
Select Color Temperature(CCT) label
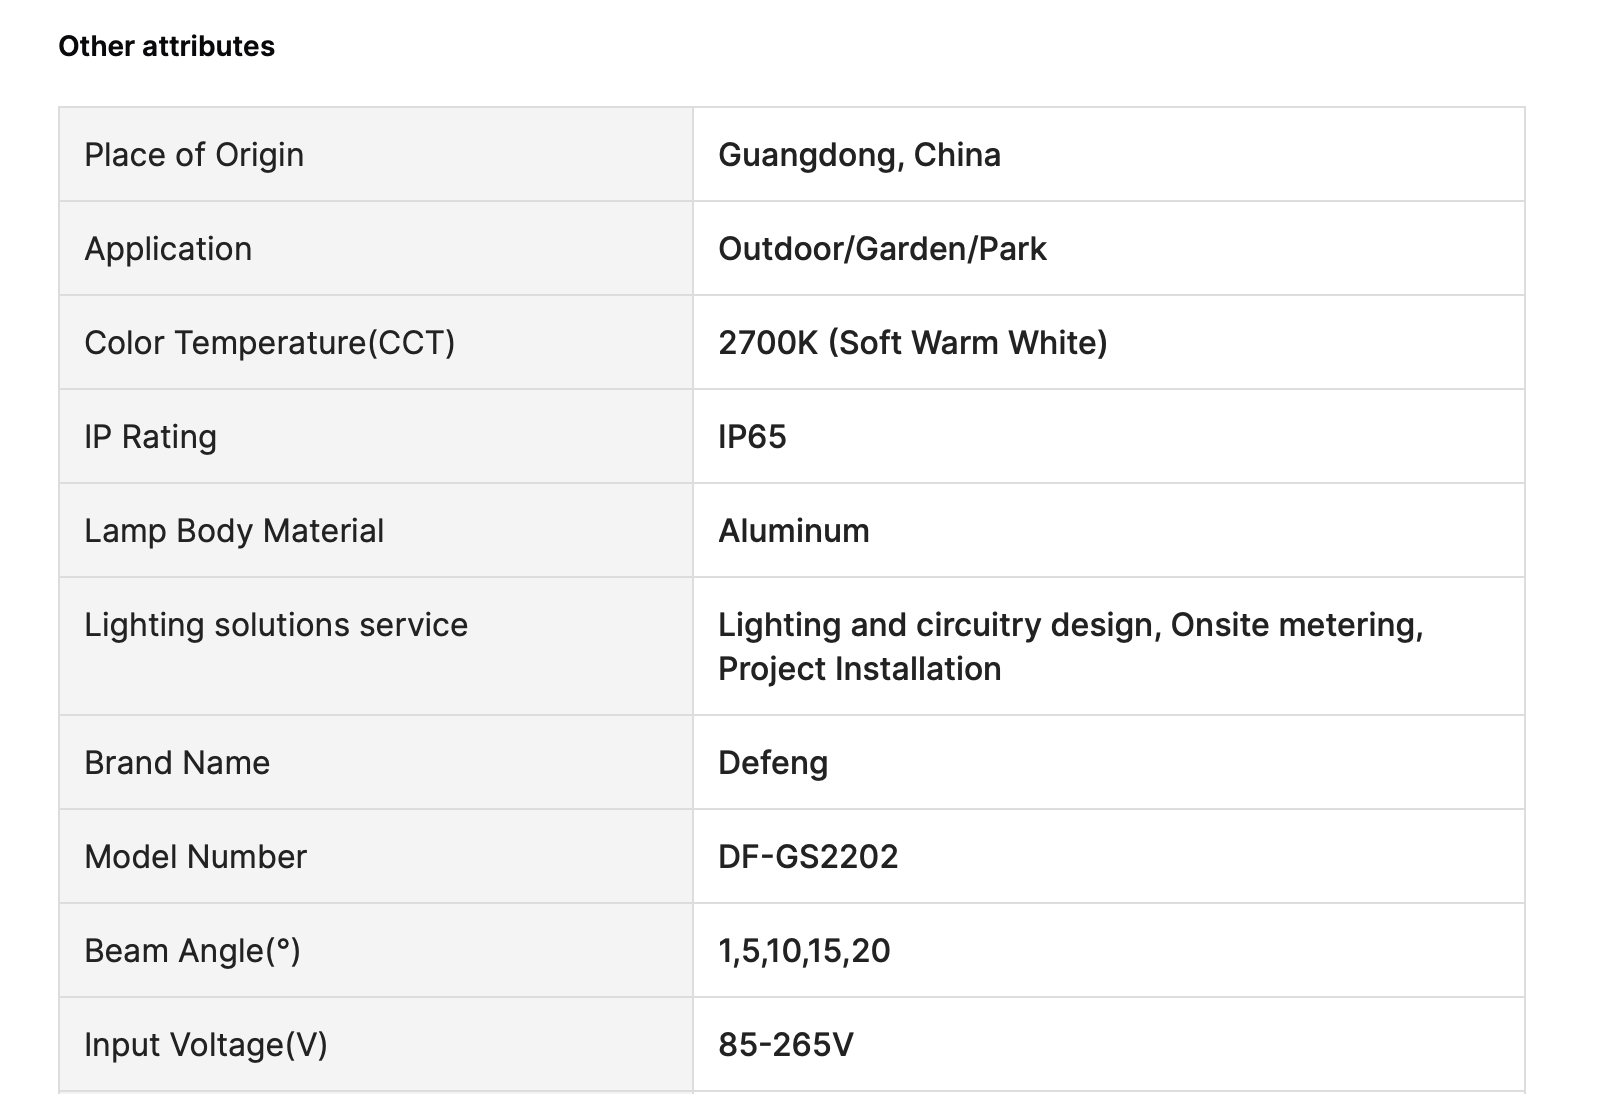(x=269, y=342)
